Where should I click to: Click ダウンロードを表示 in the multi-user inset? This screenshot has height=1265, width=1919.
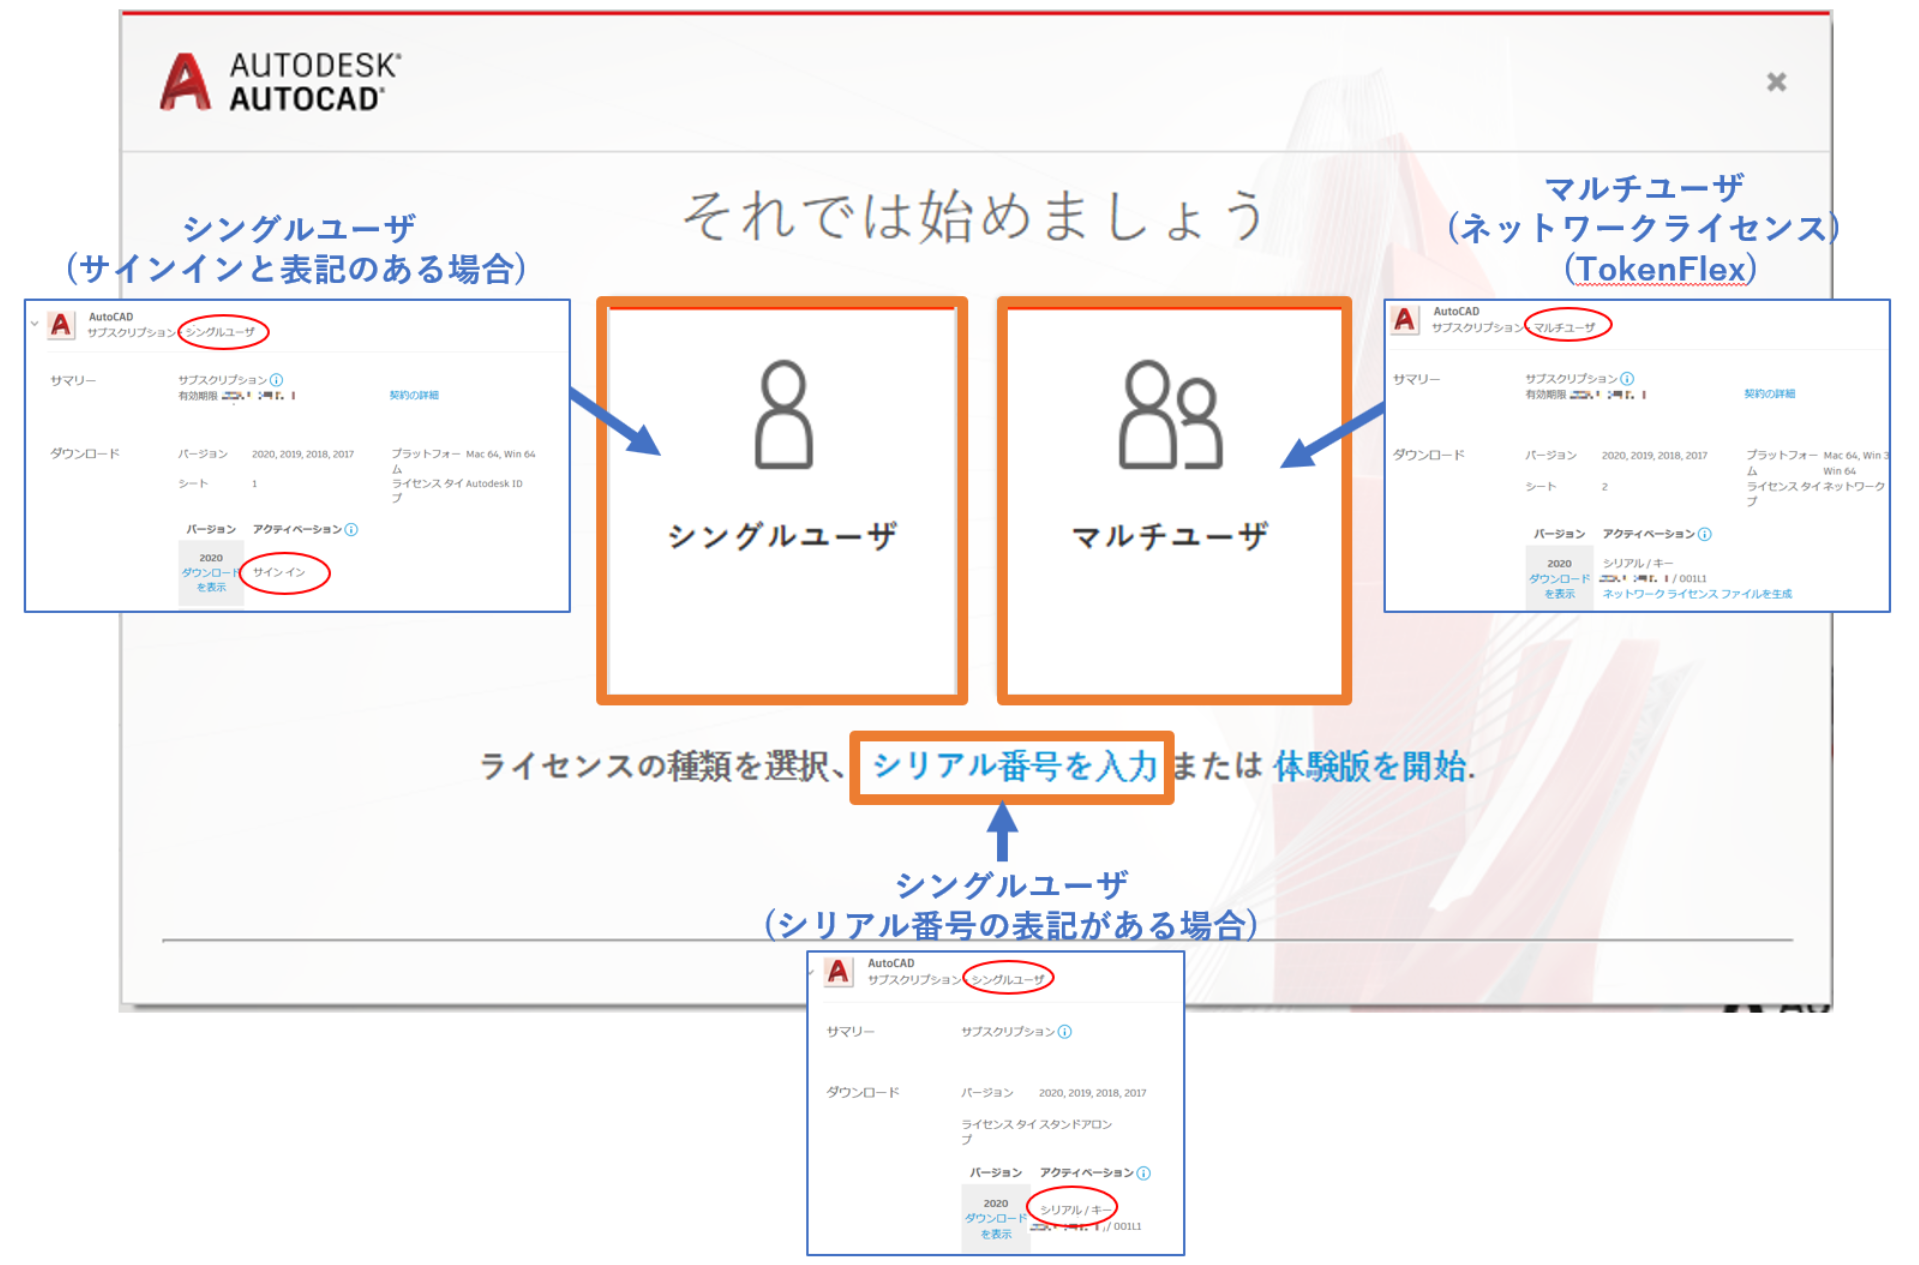(1558, 586)
